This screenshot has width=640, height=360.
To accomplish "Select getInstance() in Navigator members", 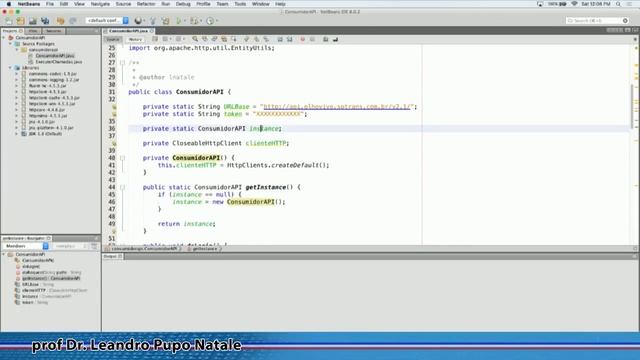I will [x=51, y=278].
